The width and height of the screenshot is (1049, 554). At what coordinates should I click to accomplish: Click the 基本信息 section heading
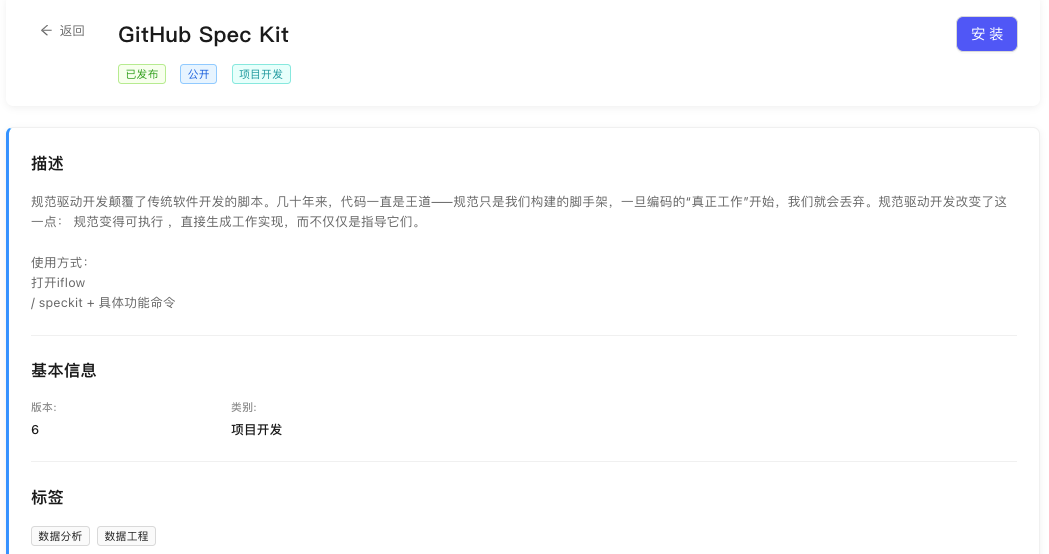coord(64,371)
